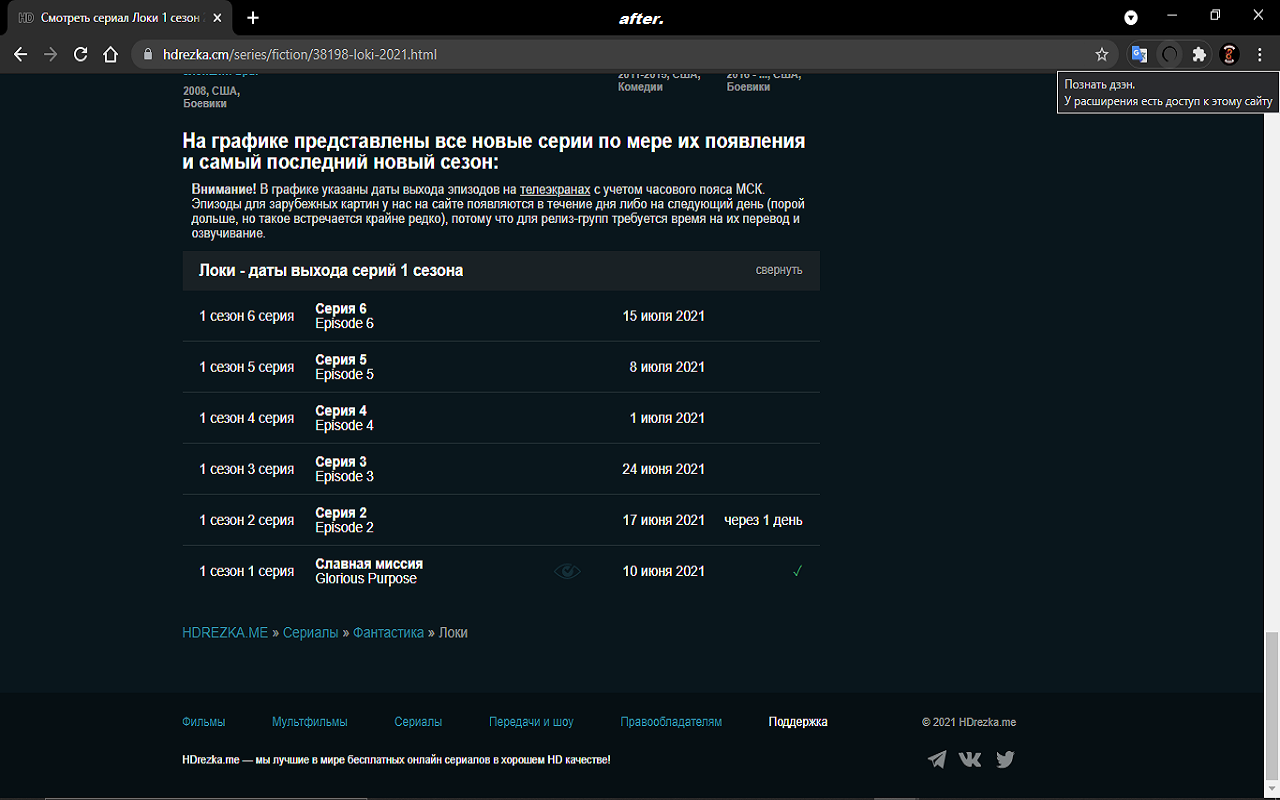Follow the телеэкранах link
1280x800 pixels.
(x=555, y=189)
